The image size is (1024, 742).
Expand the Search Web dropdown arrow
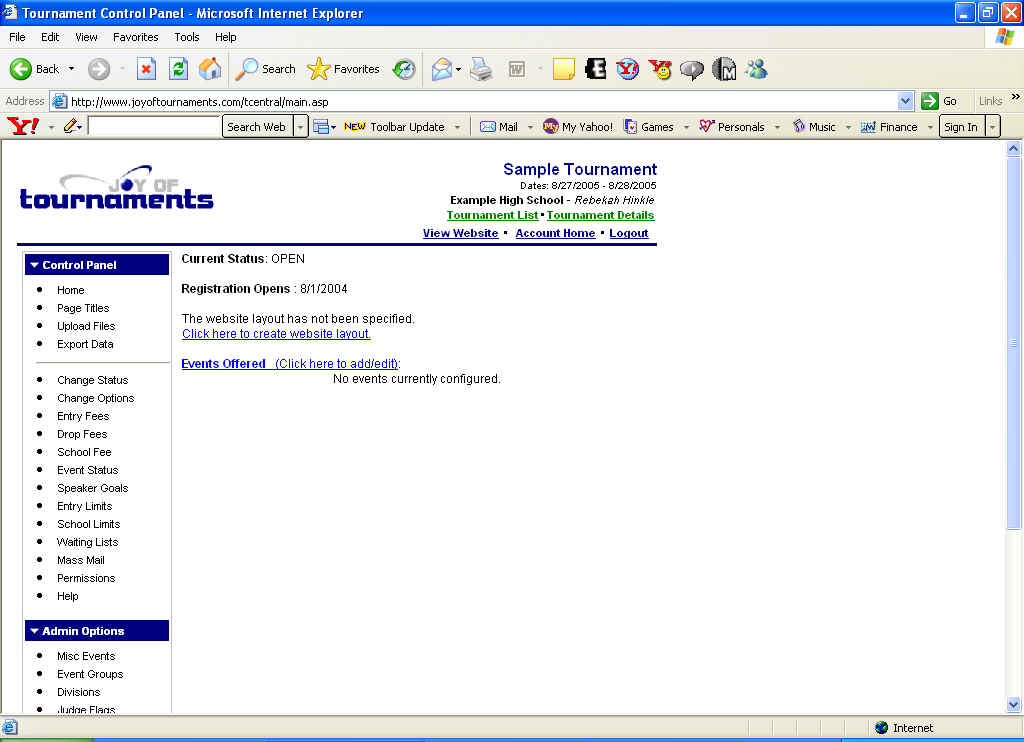pyautogui.click(x=300, y=127)
